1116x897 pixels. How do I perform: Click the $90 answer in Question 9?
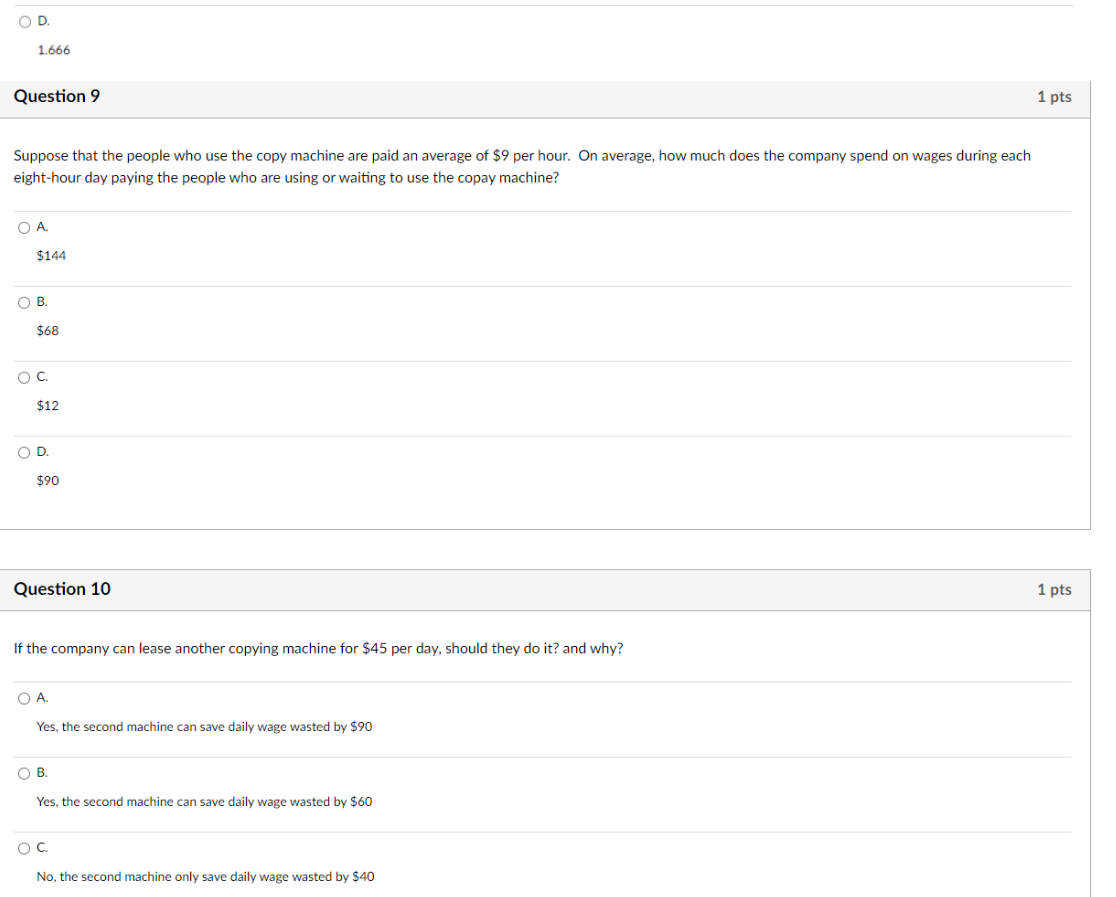tap(48, 481)
